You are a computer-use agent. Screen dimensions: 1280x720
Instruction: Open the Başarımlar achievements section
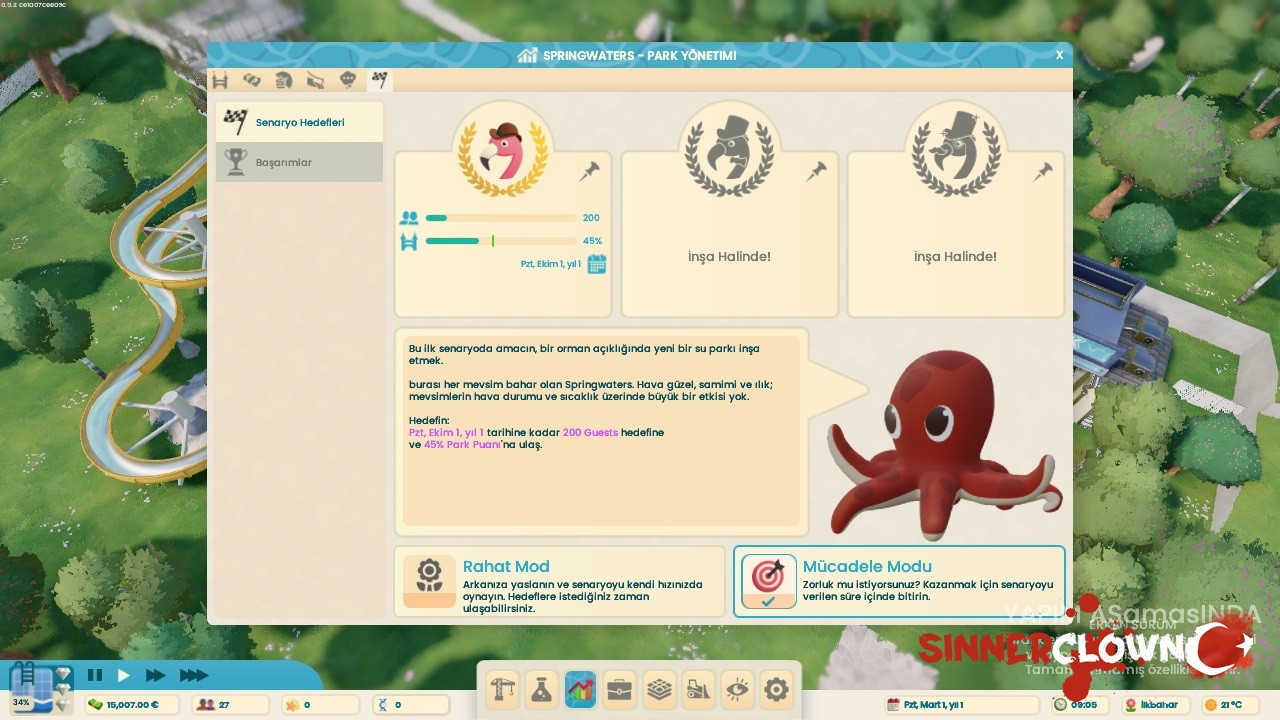click(299, 162)
